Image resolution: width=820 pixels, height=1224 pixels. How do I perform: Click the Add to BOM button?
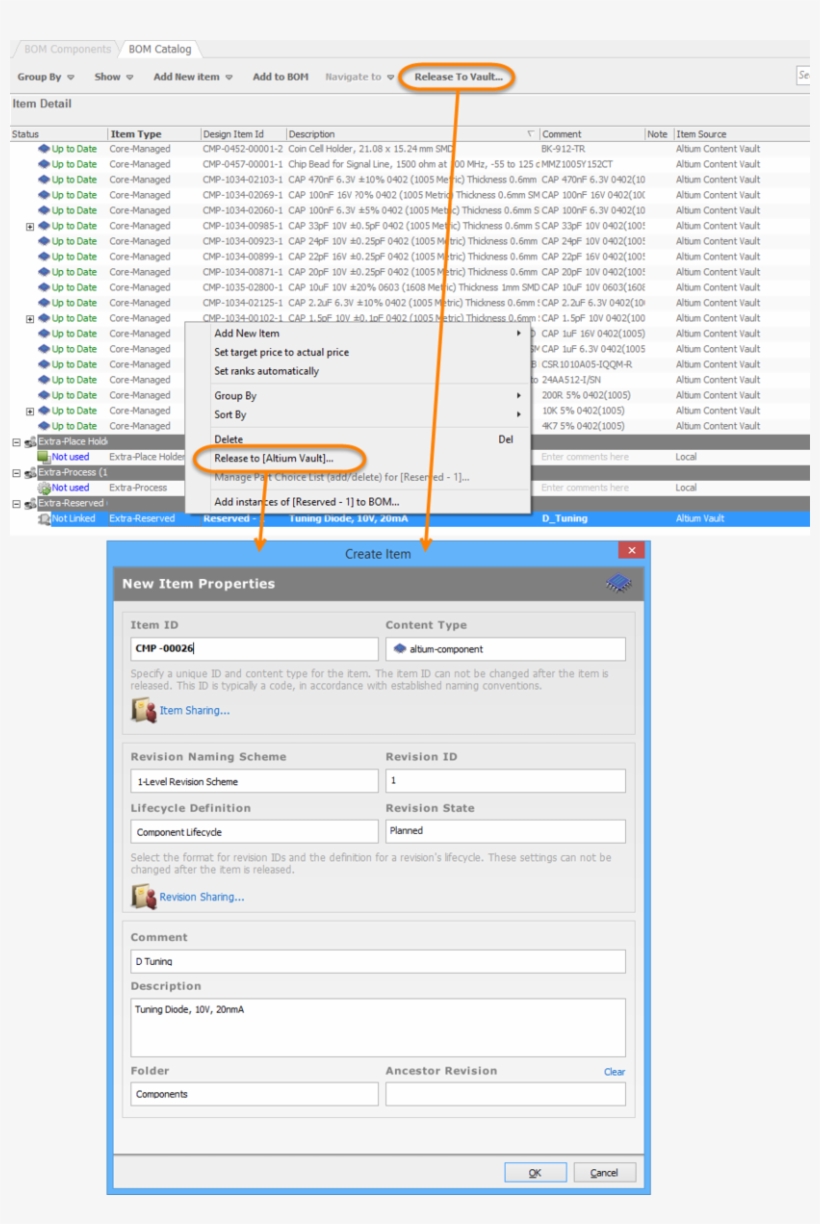pyautogui.click(x=280, y=77)
